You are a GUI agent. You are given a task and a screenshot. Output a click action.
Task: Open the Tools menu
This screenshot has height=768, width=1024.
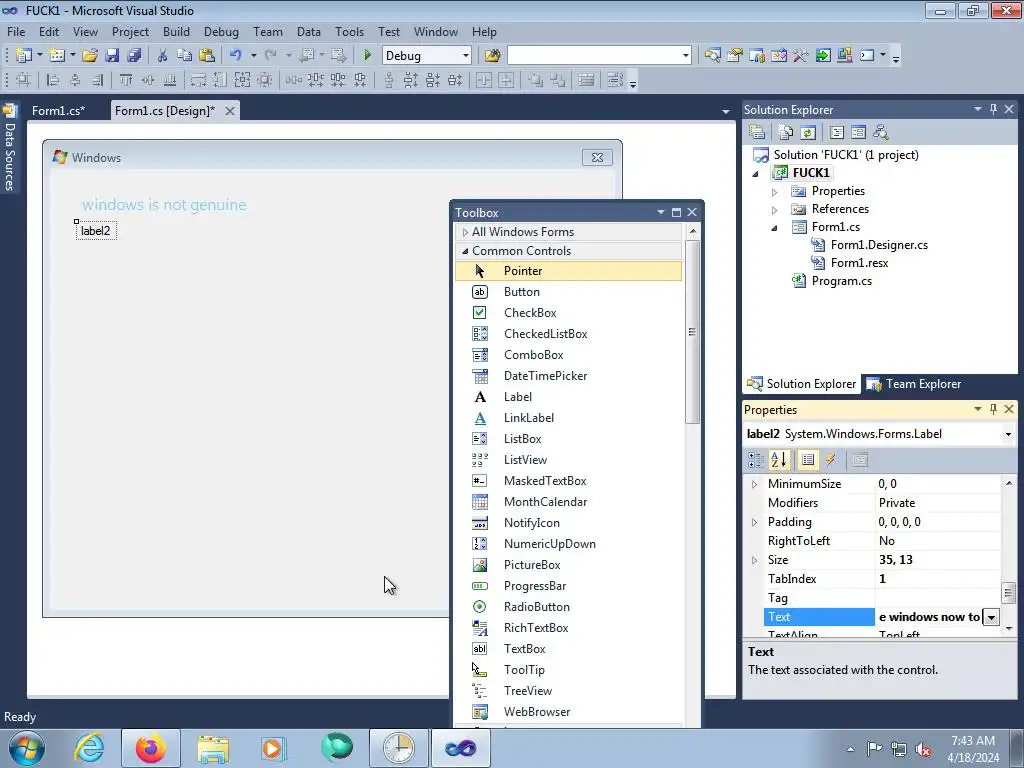click(x=349, y=31)
